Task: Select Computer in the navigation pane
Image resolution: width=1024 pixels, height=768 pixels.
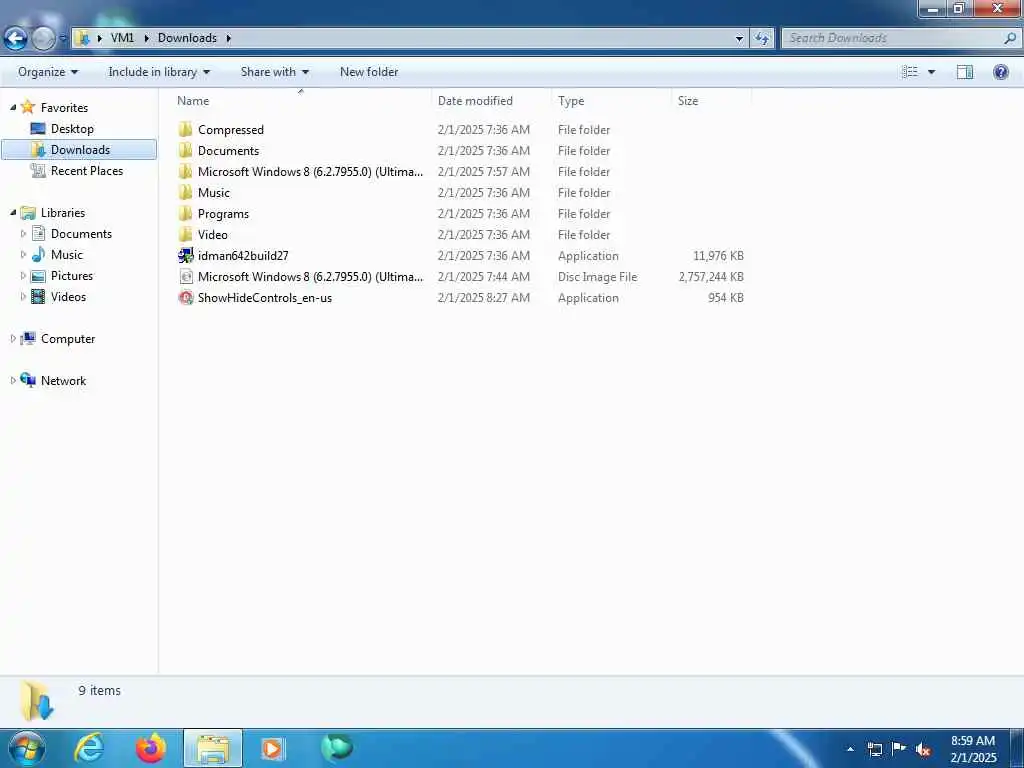Action: tap(68, 338)
